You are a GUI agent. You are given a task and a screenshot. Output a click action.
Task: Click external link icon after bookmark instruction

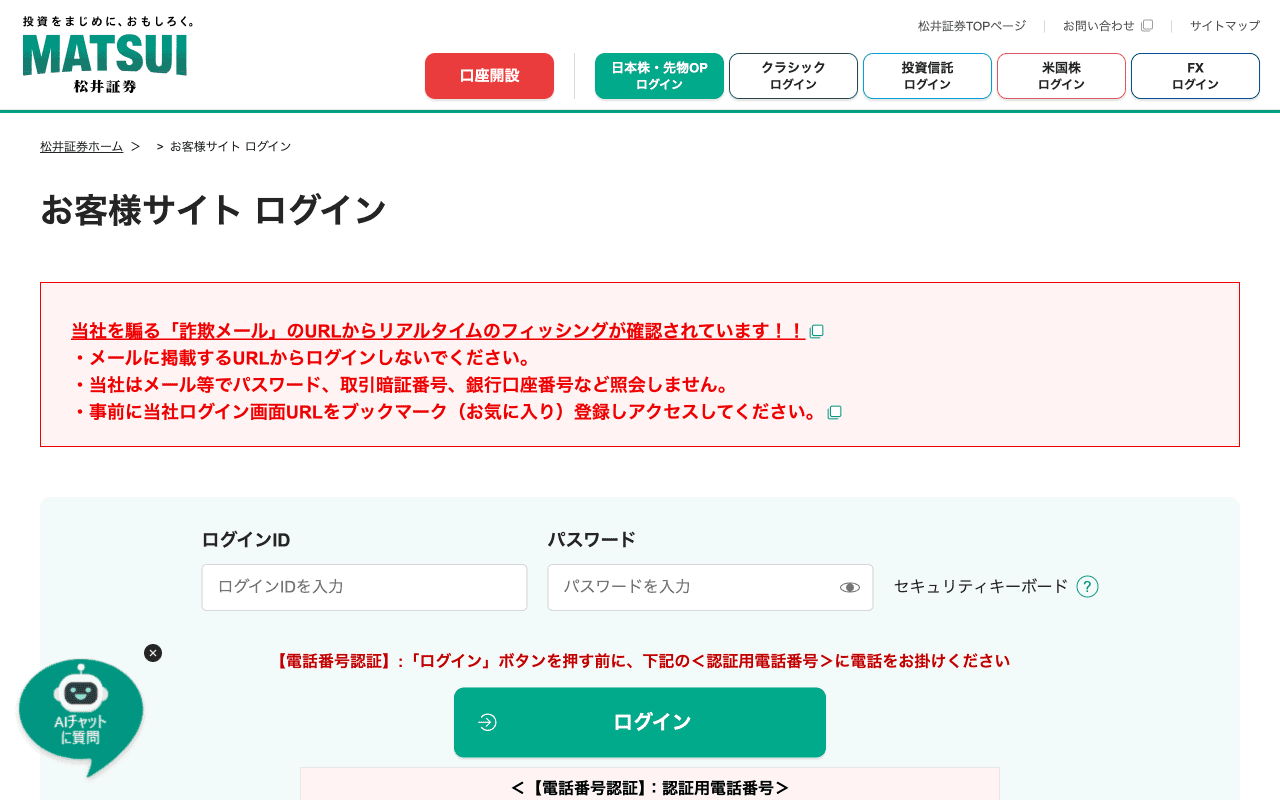835,412
